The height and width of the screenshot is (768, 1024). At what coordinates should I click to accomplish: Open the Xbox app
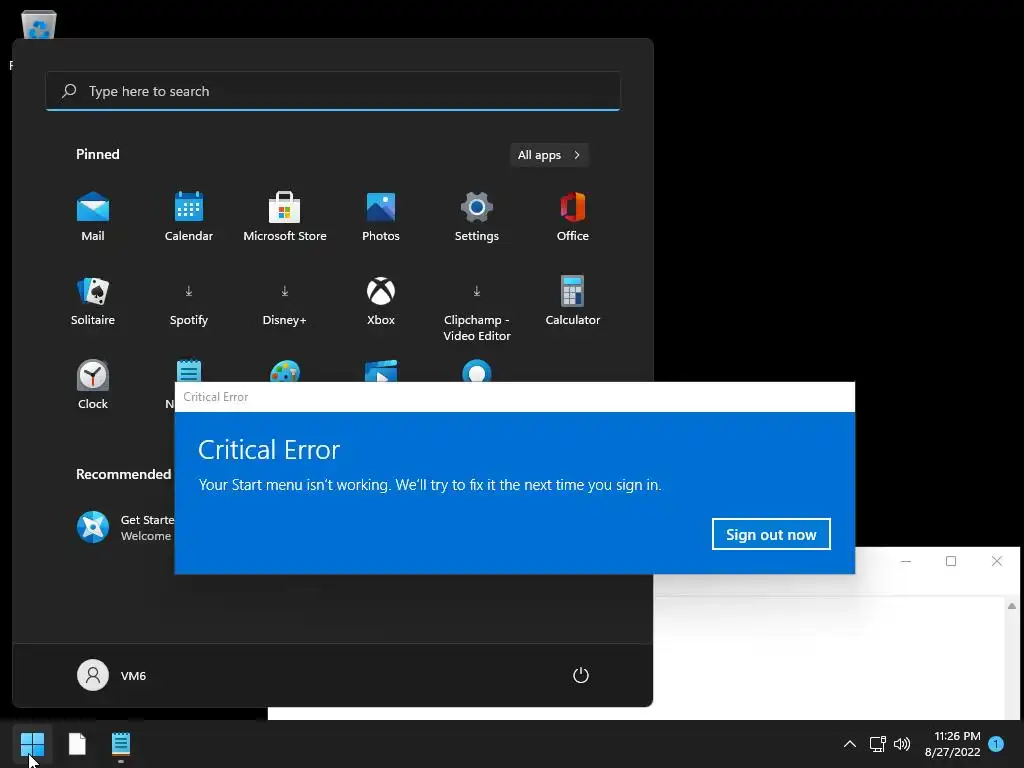click(x=381, y=301)
